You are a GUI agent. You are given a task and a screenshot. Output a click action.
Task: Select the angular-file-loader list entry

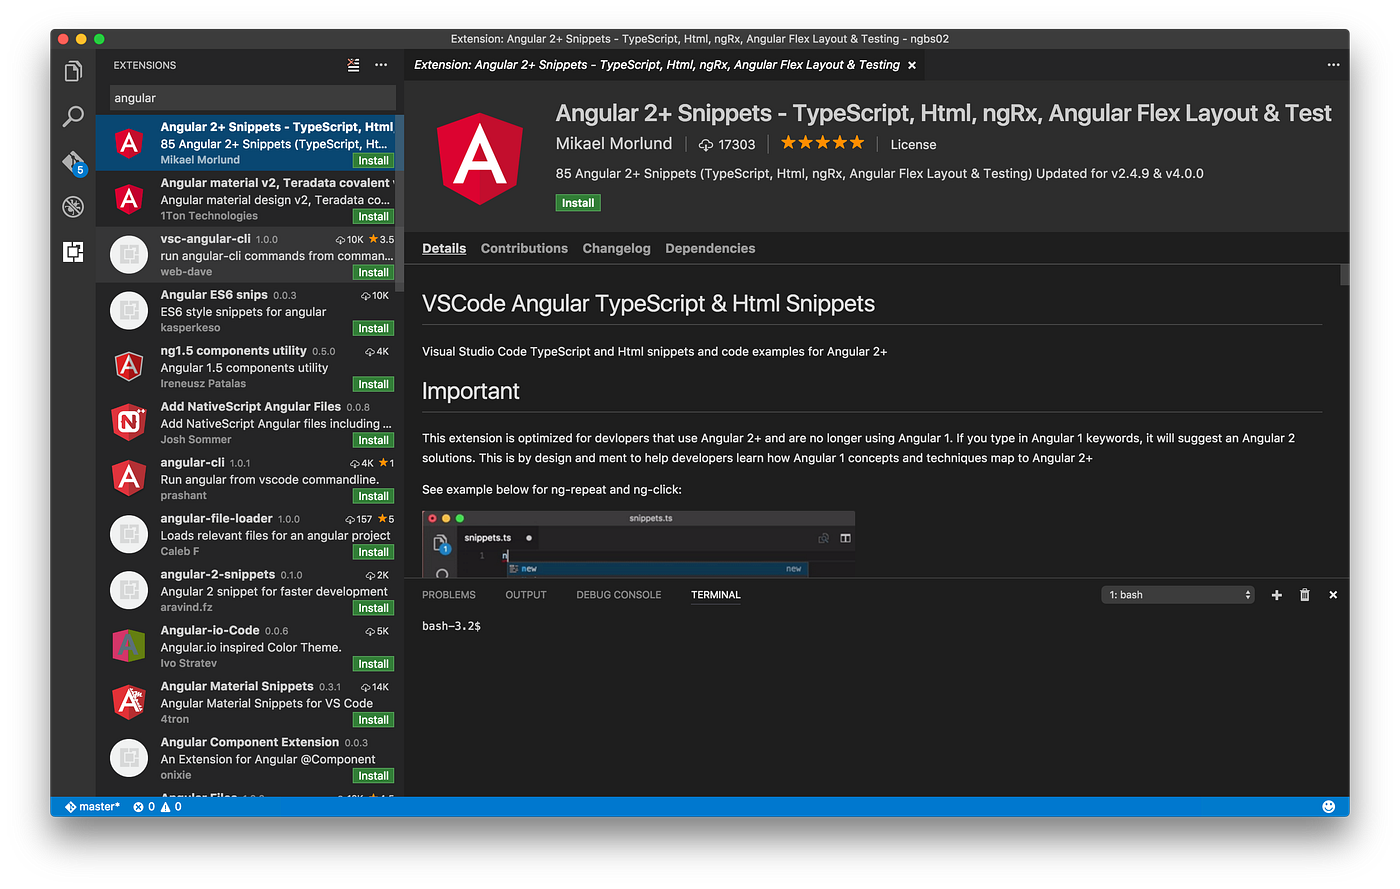pos(249,535)
